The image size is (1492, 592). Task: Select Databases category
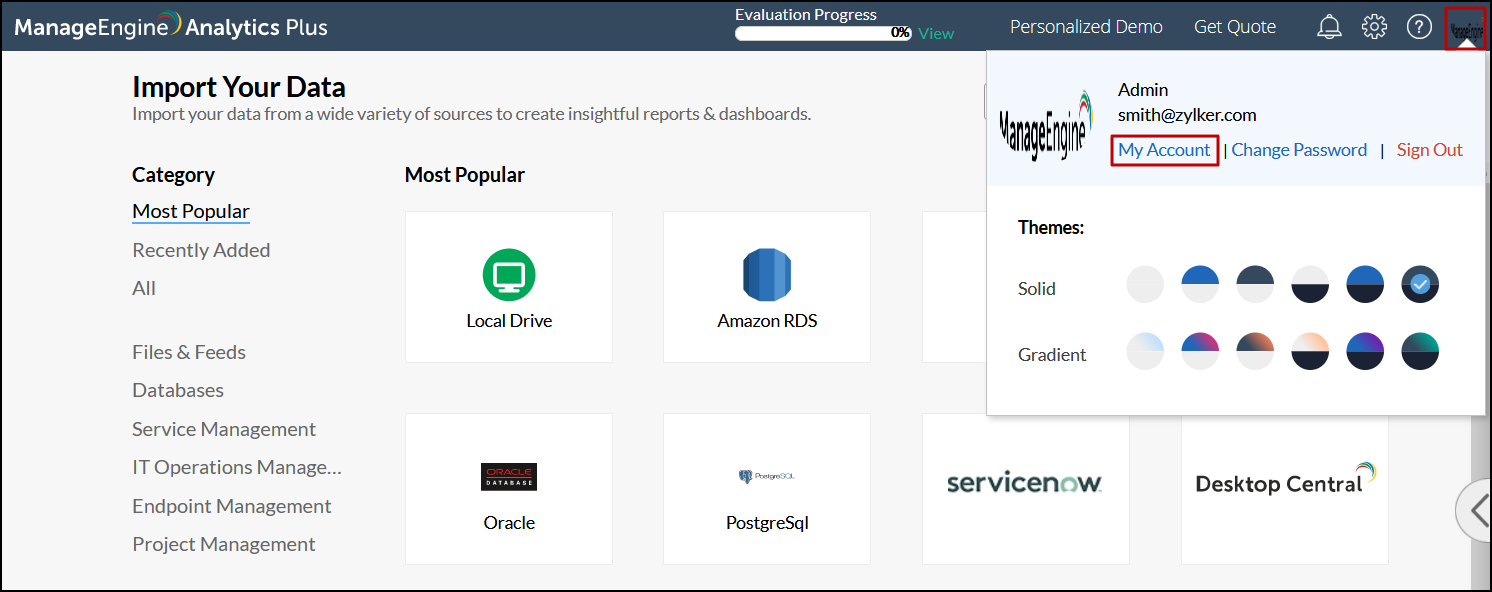coord(178,390)
